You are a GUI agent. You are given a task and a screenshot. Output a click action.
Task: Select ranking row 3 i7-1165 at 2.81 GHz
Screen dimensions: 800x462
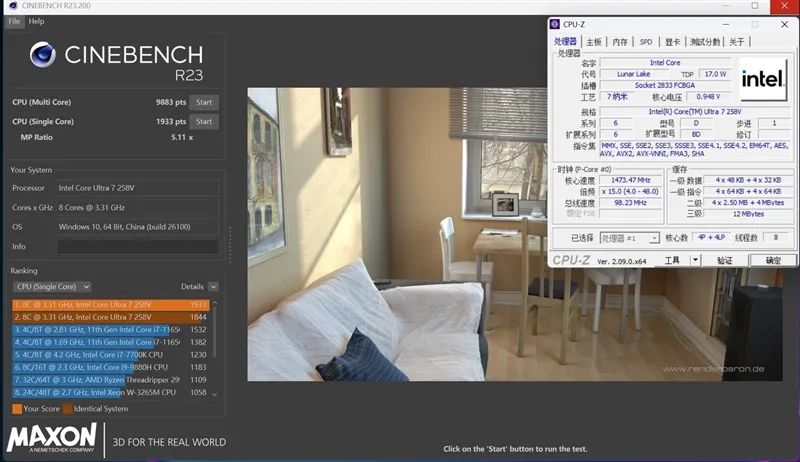point(111,330)
